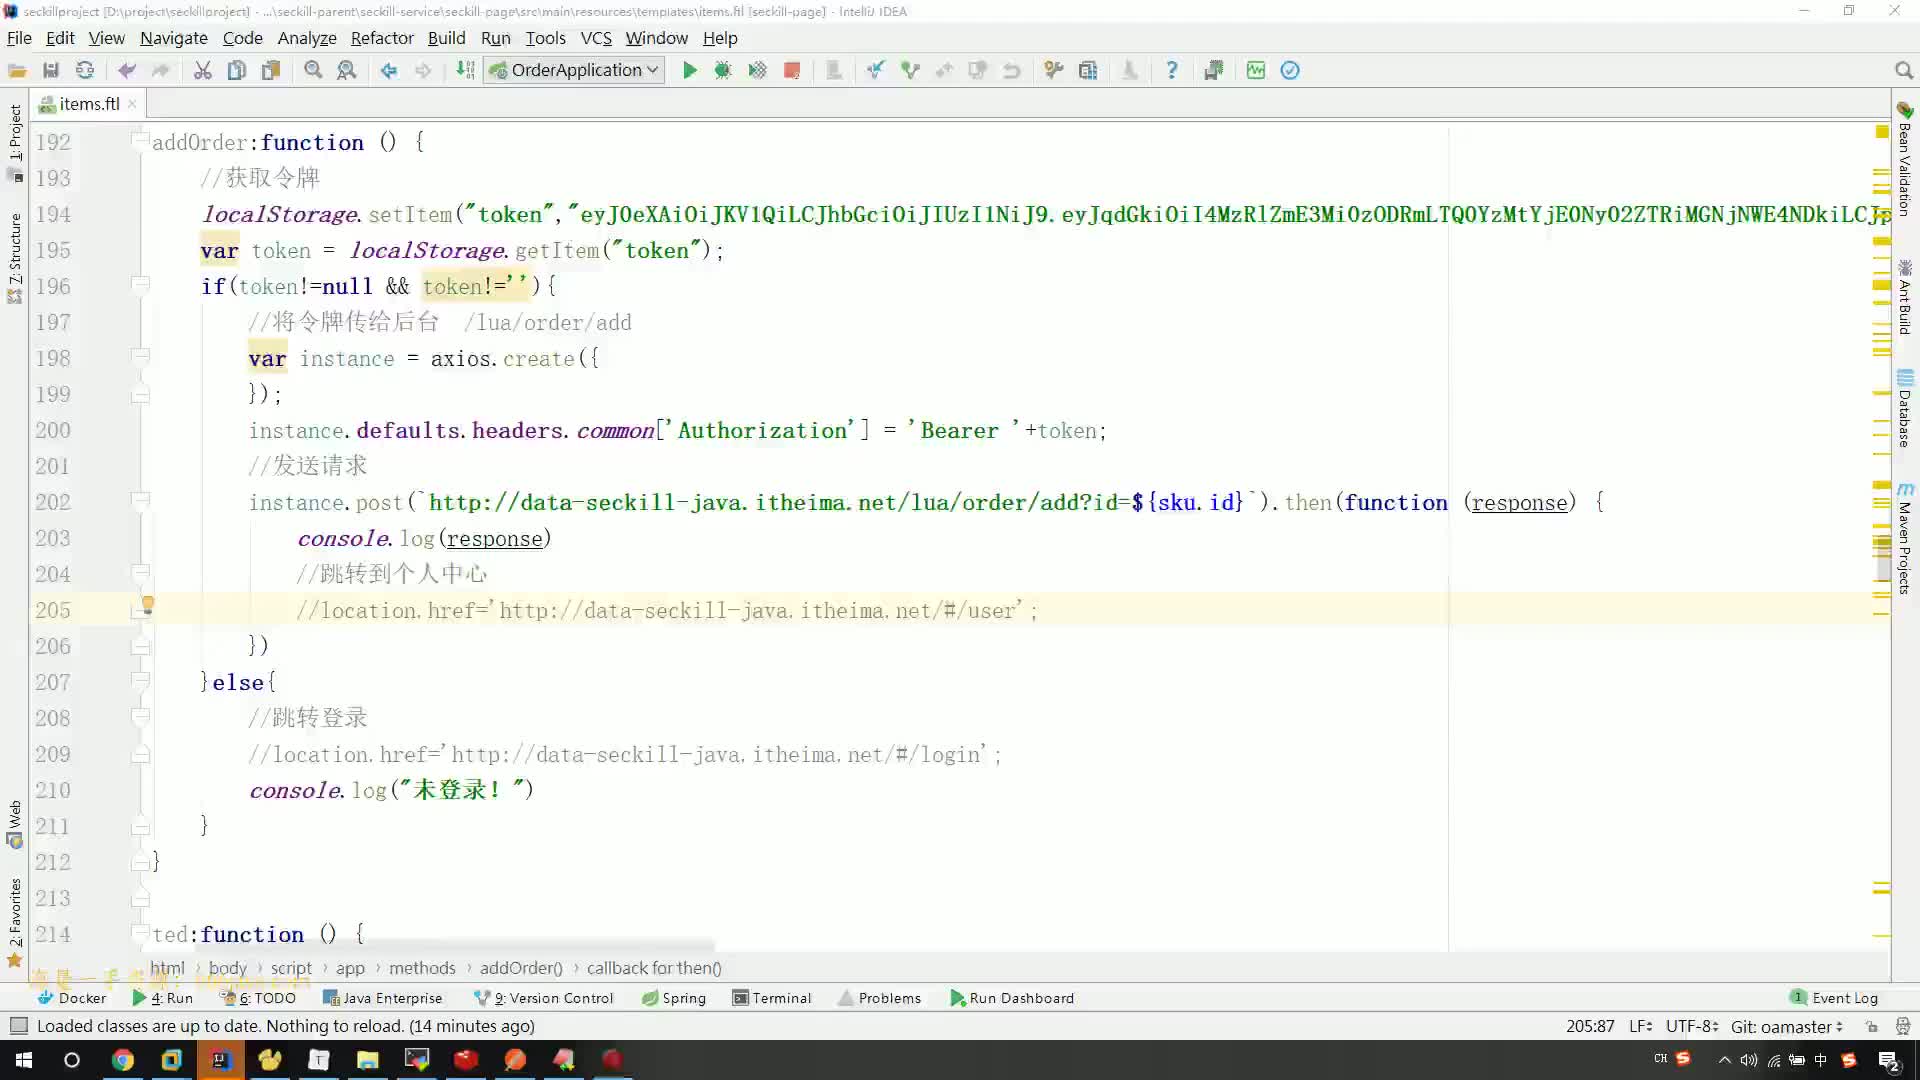1920x1080 pixels.
Task: Click the Paste toolbar icon
Action: (271, 70)
